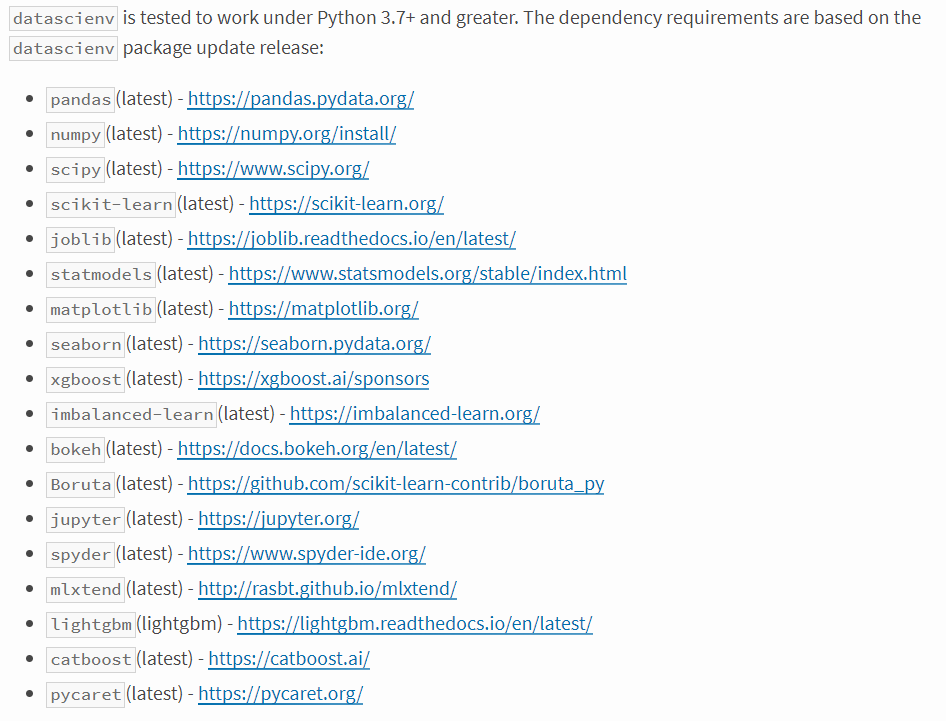Go to the jupyter.org link
This screenshot has height=721, width=946.
[x=278, y=519]
